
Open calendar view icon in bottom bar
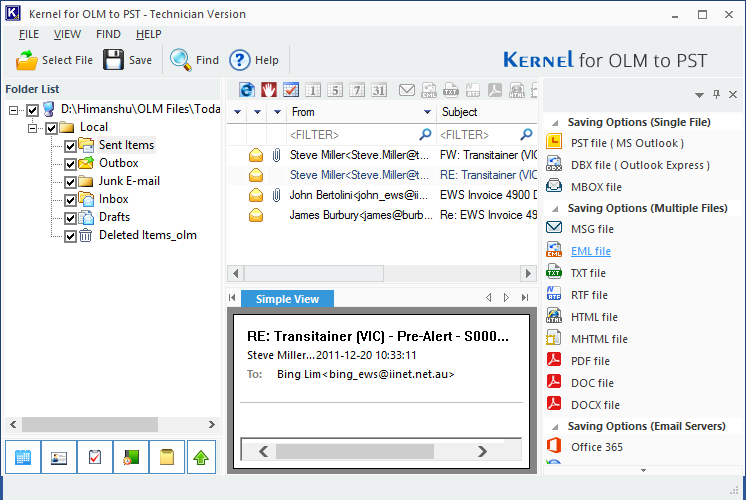(x=23, y=457)
